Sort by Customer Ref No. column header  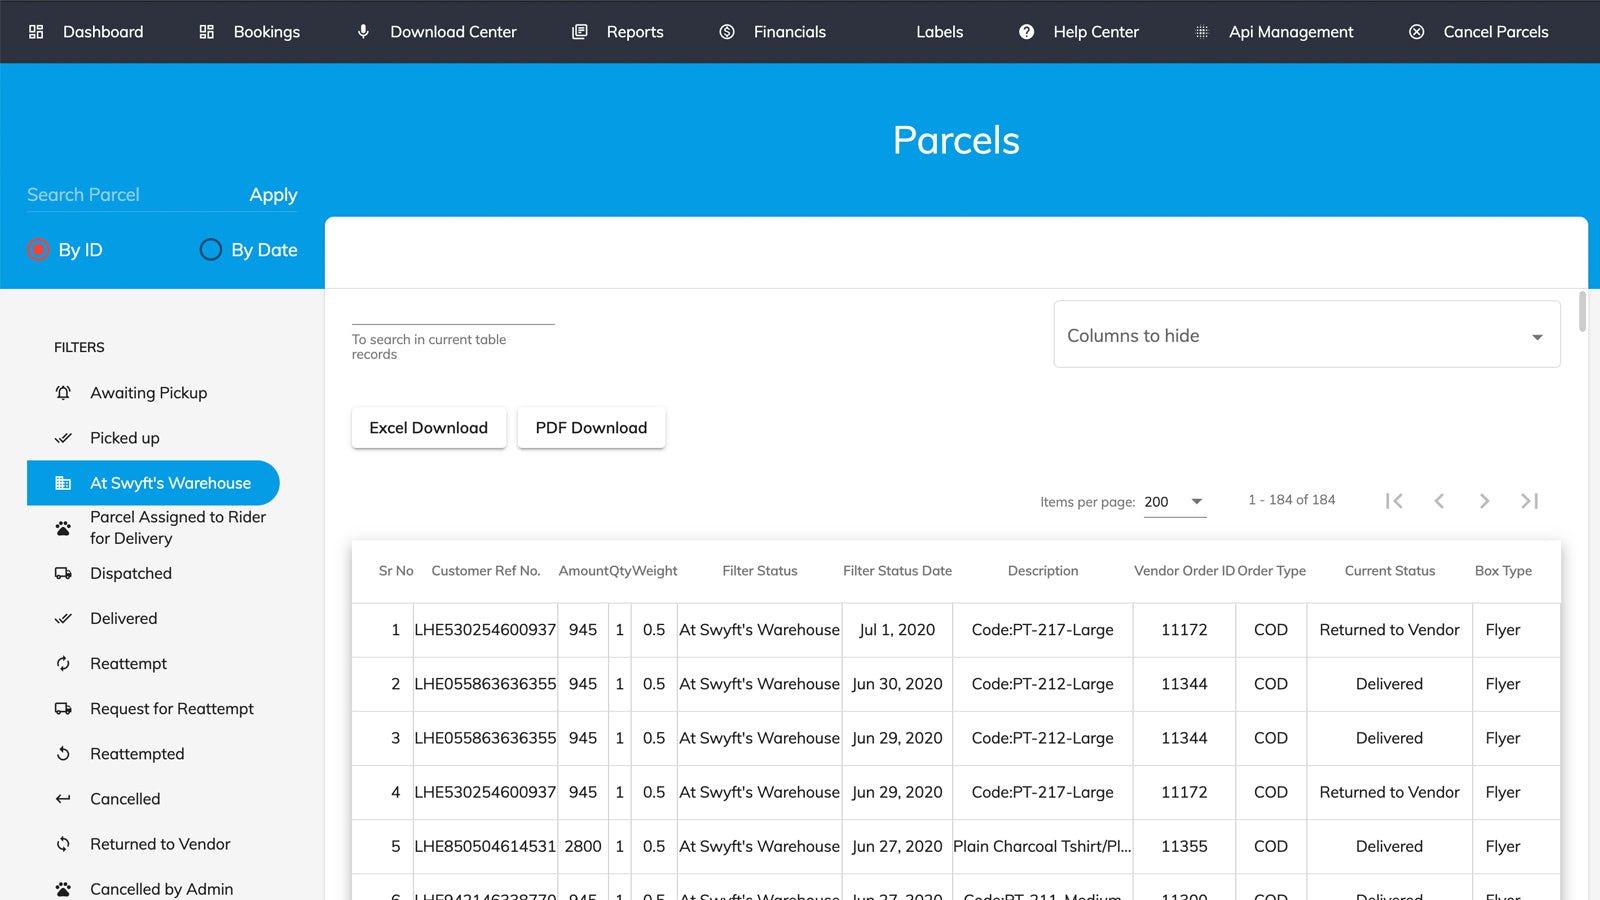(x=486, y=571)
